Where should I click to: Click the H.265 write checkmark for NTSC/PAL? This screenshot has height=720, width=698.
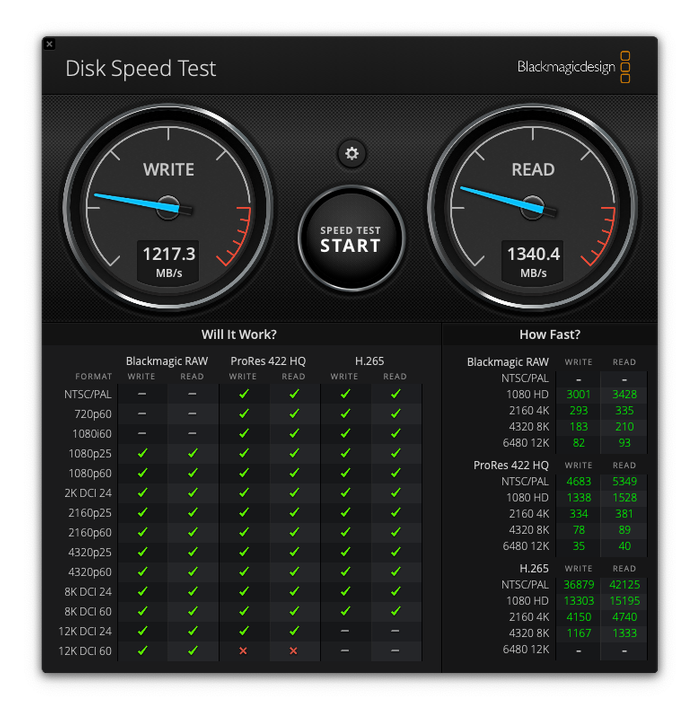pyautogui.click(x=344, y=394)
